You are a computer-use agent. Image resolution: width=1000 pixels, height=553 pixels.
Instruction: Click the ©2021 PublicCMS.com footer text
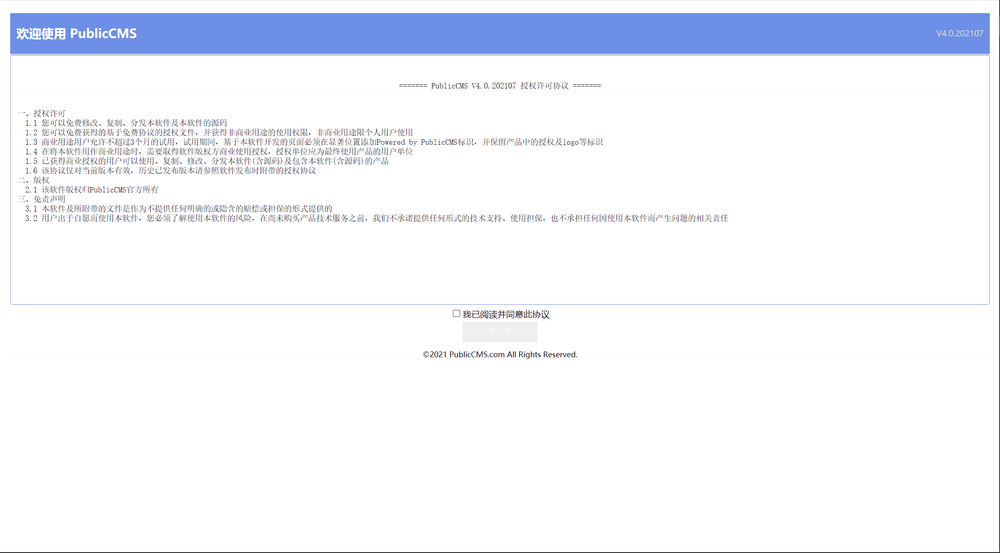499,354
